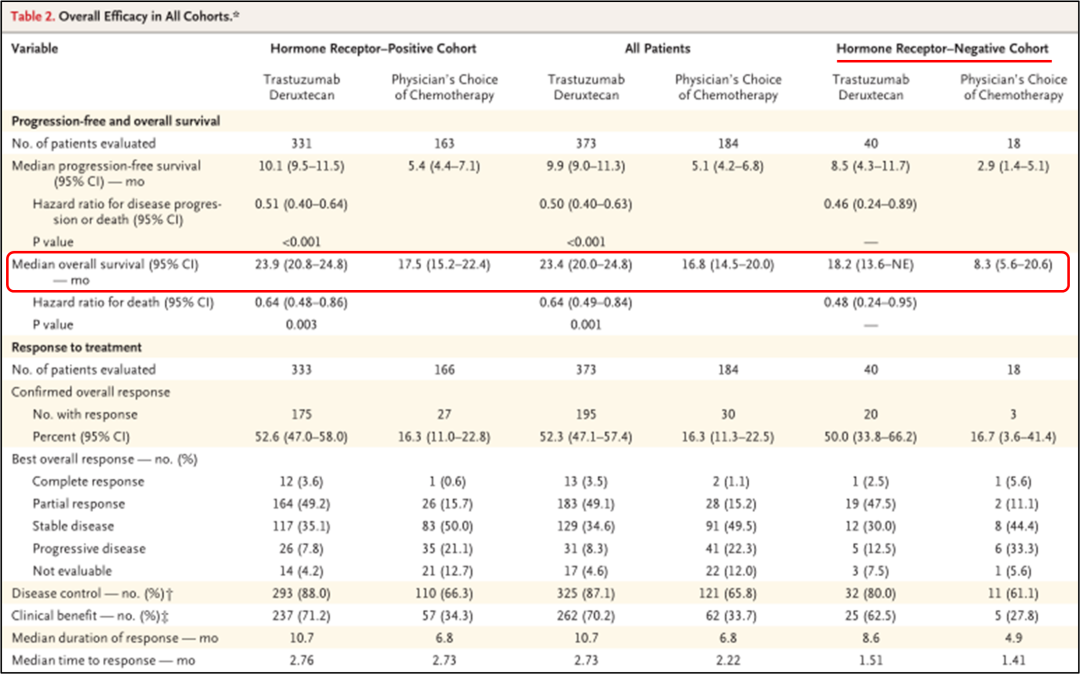The width and height of the screenshot is (1080, 674).
Task: Select the 'Stable disease' row label
Action: 73,527
